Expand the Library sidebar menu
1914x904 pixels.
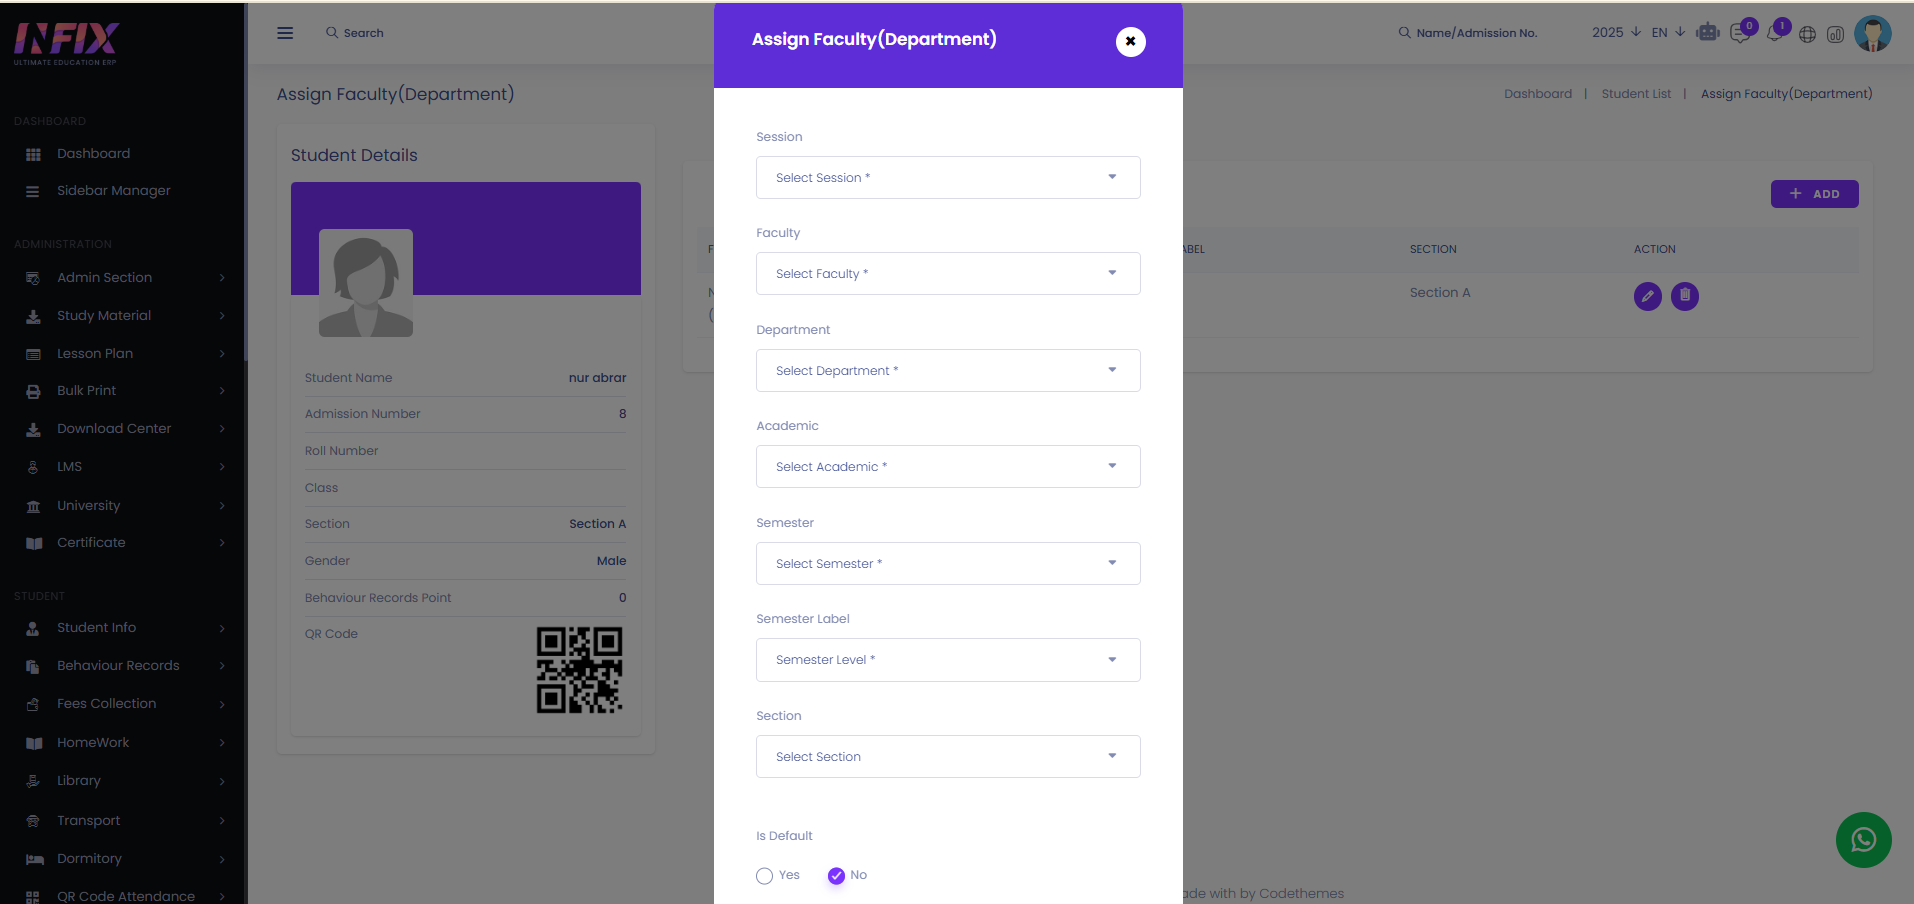(x=125, y=780)
